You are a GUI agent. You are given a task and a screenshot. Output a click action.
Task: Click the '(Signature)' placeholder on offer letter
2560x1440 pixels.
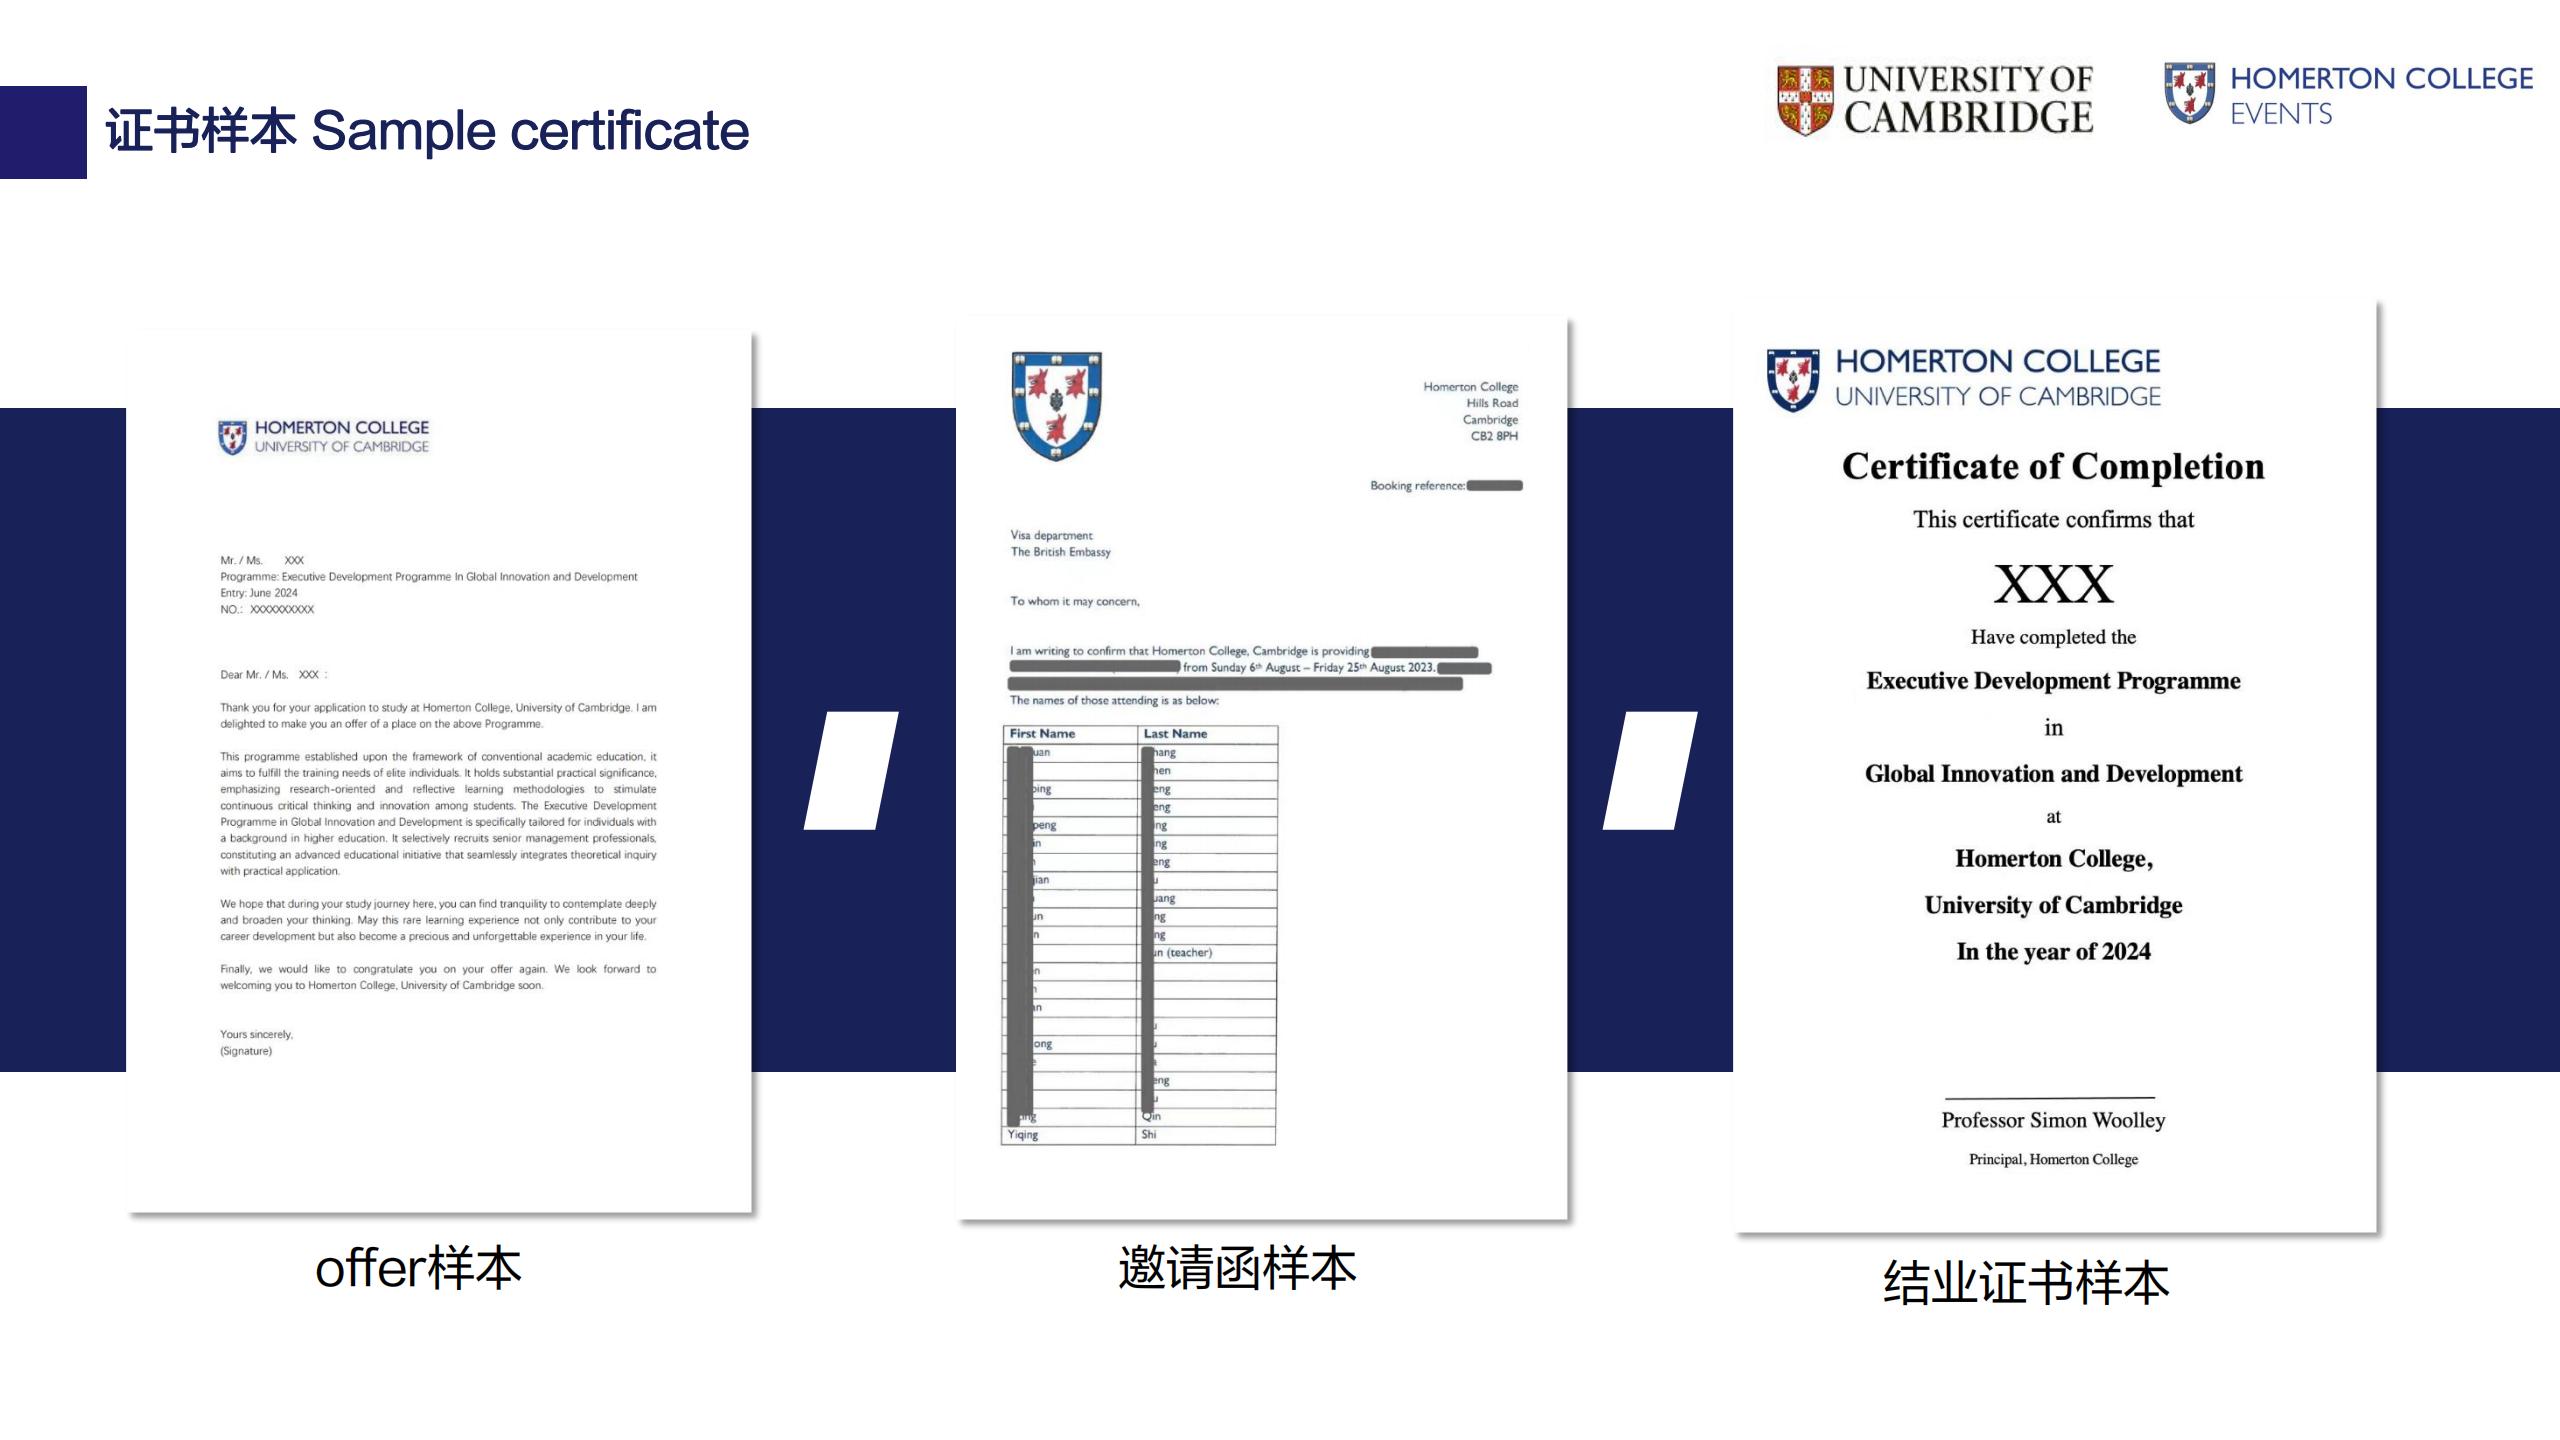coord(246,1051)
